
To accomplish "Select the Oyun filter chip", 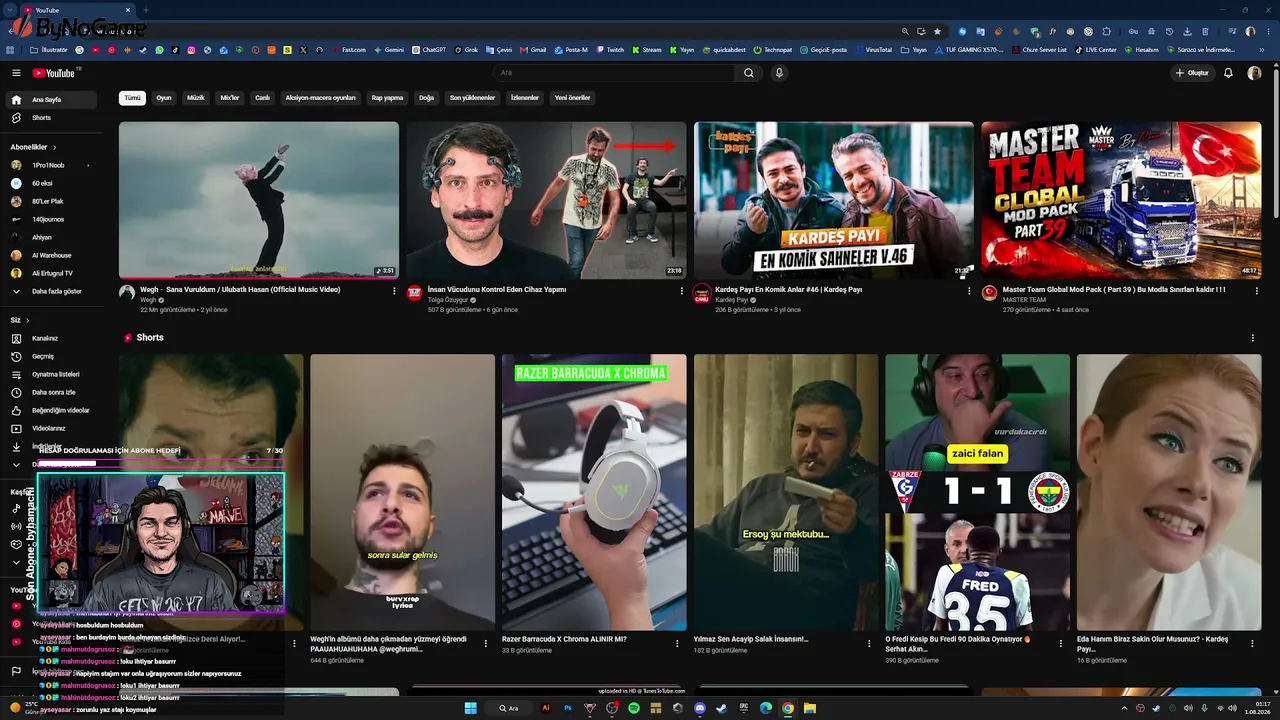I will click(164, 98).
